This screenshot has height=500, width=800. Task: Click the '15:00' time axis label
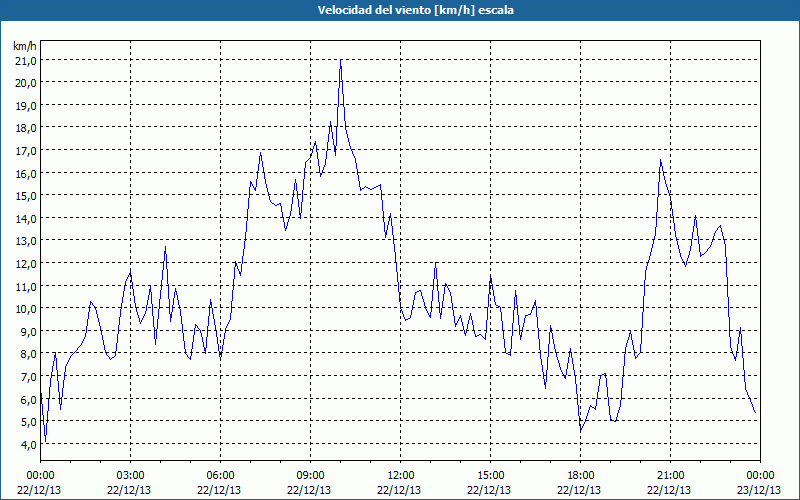pos(490,476)
